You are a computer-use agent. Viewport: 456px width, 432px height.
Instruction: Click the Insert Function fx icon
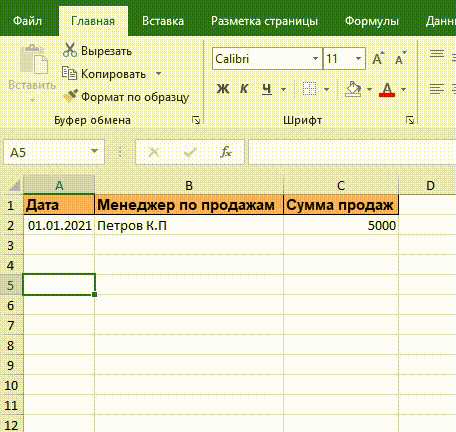point(226,152)
